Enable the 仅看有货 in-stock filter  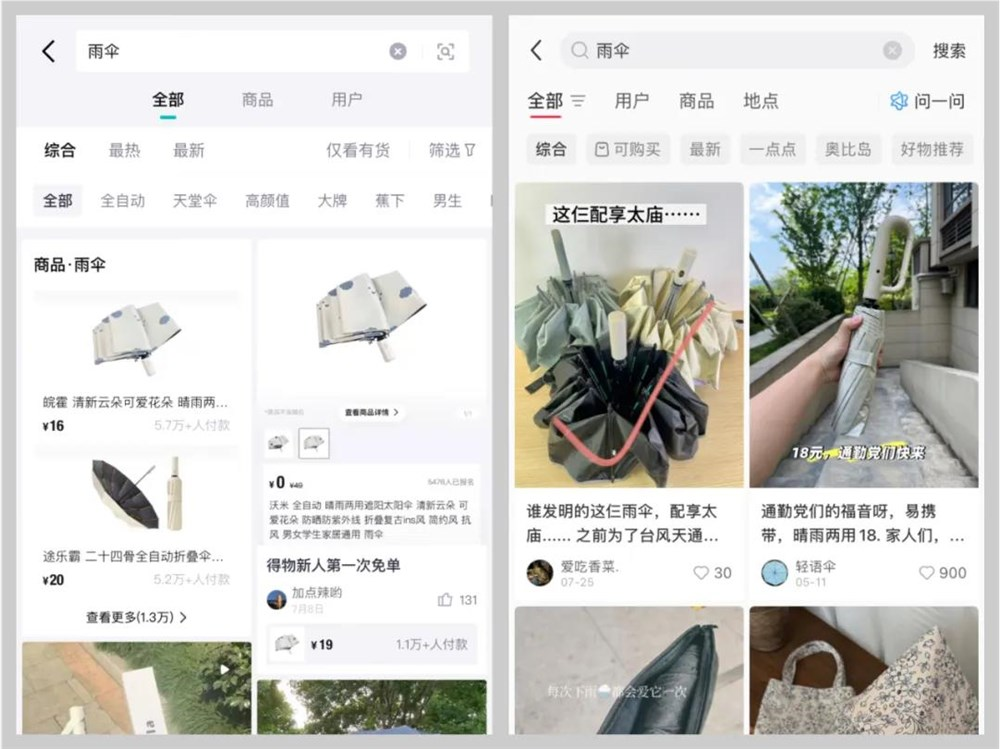pos(358,149)
